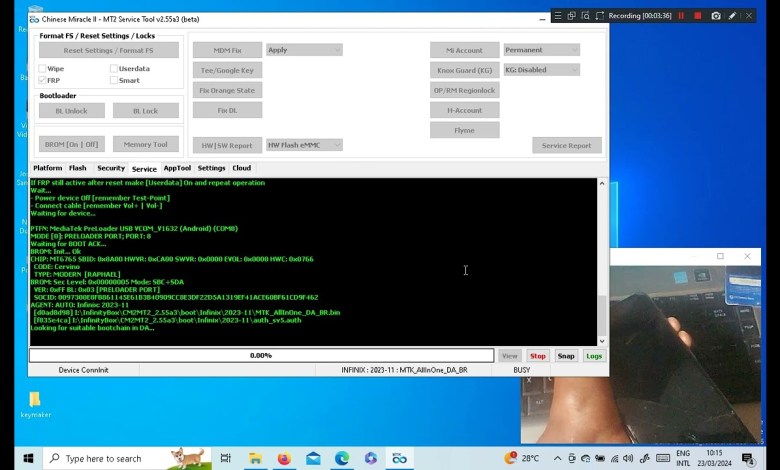The height and width of the screenshot is (470, 780).
Task: Click the cloud sync tray icon
Action: click(x=586, y=458)
